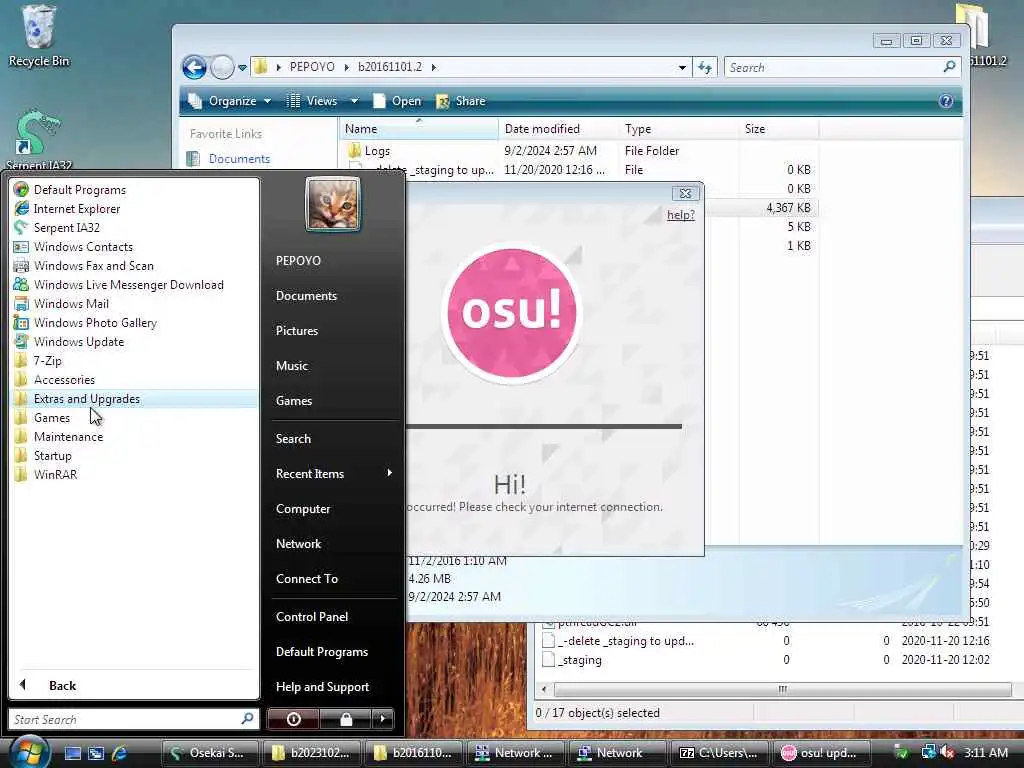1024x768 pixels.
Task: Open Control Panel from Start menu
Action: click(312, 617)
